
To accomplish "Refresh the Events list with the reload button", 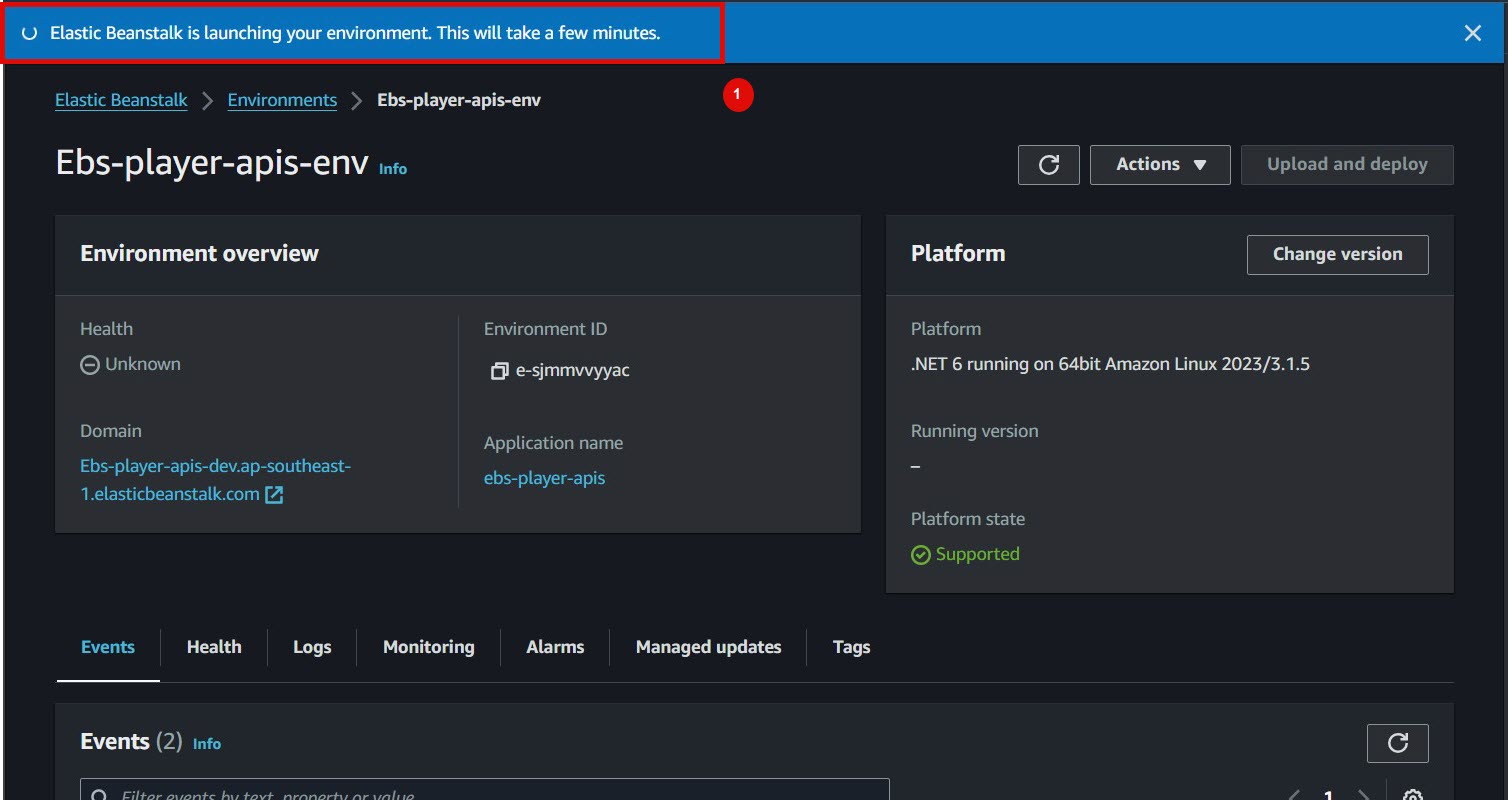I will [x=1397, y=743].
